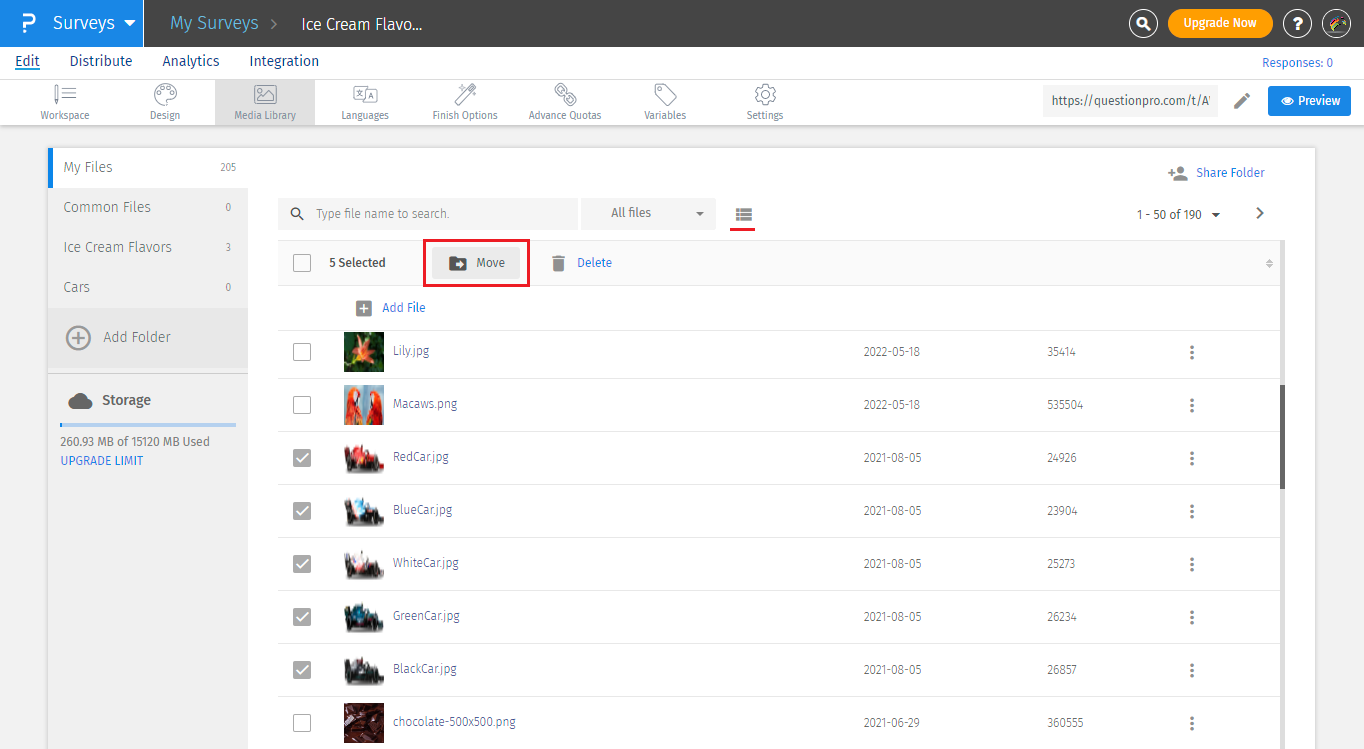Open more options for chocolate-500x500.png
The width and height of the screenshot is (1364, 749).
tap(1192, 723)
